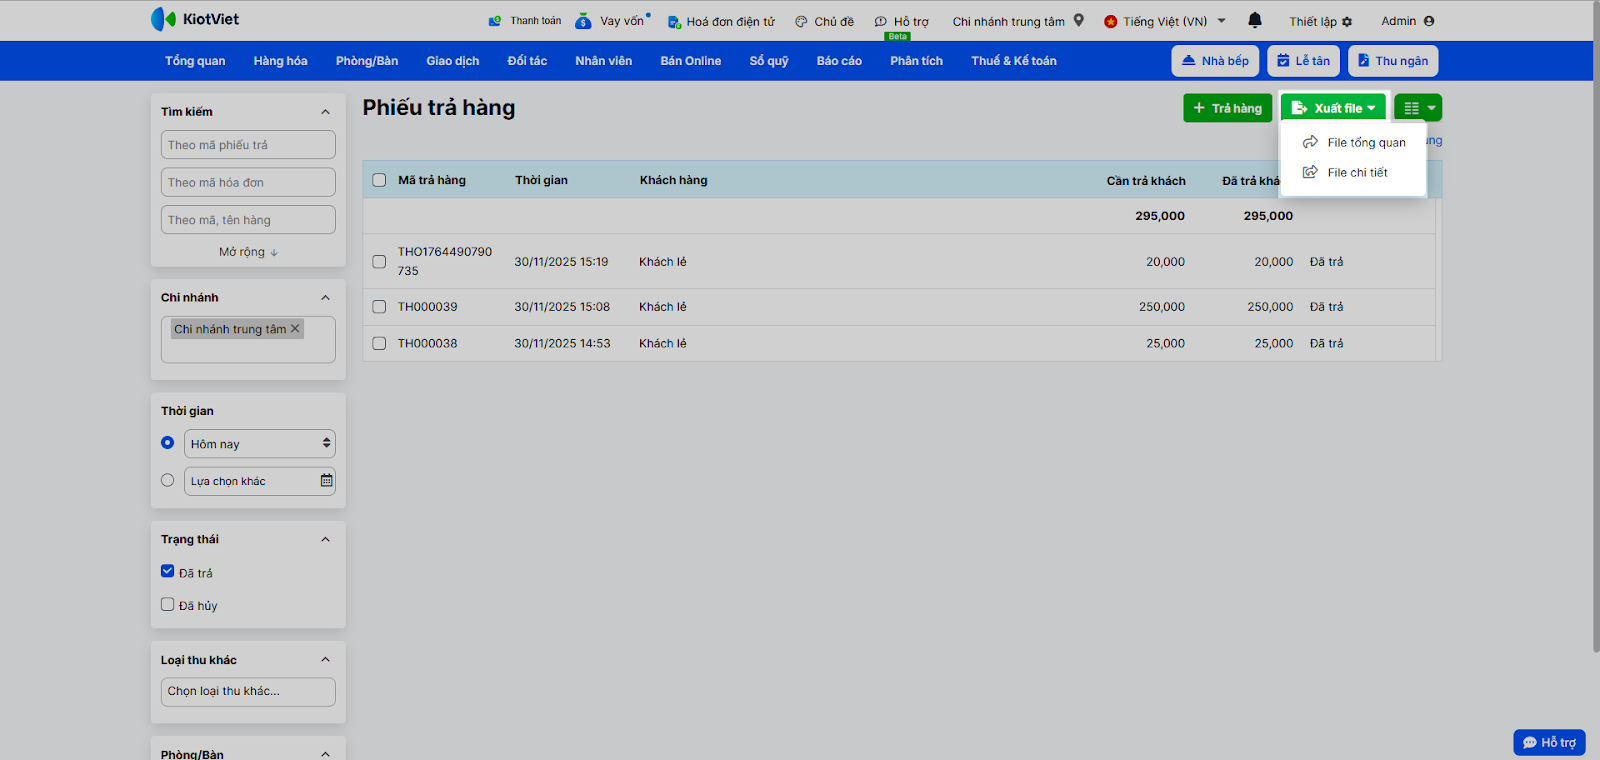1600x760 pixels.
Task: Choose File tổng quan export option
Action: 1353,142
